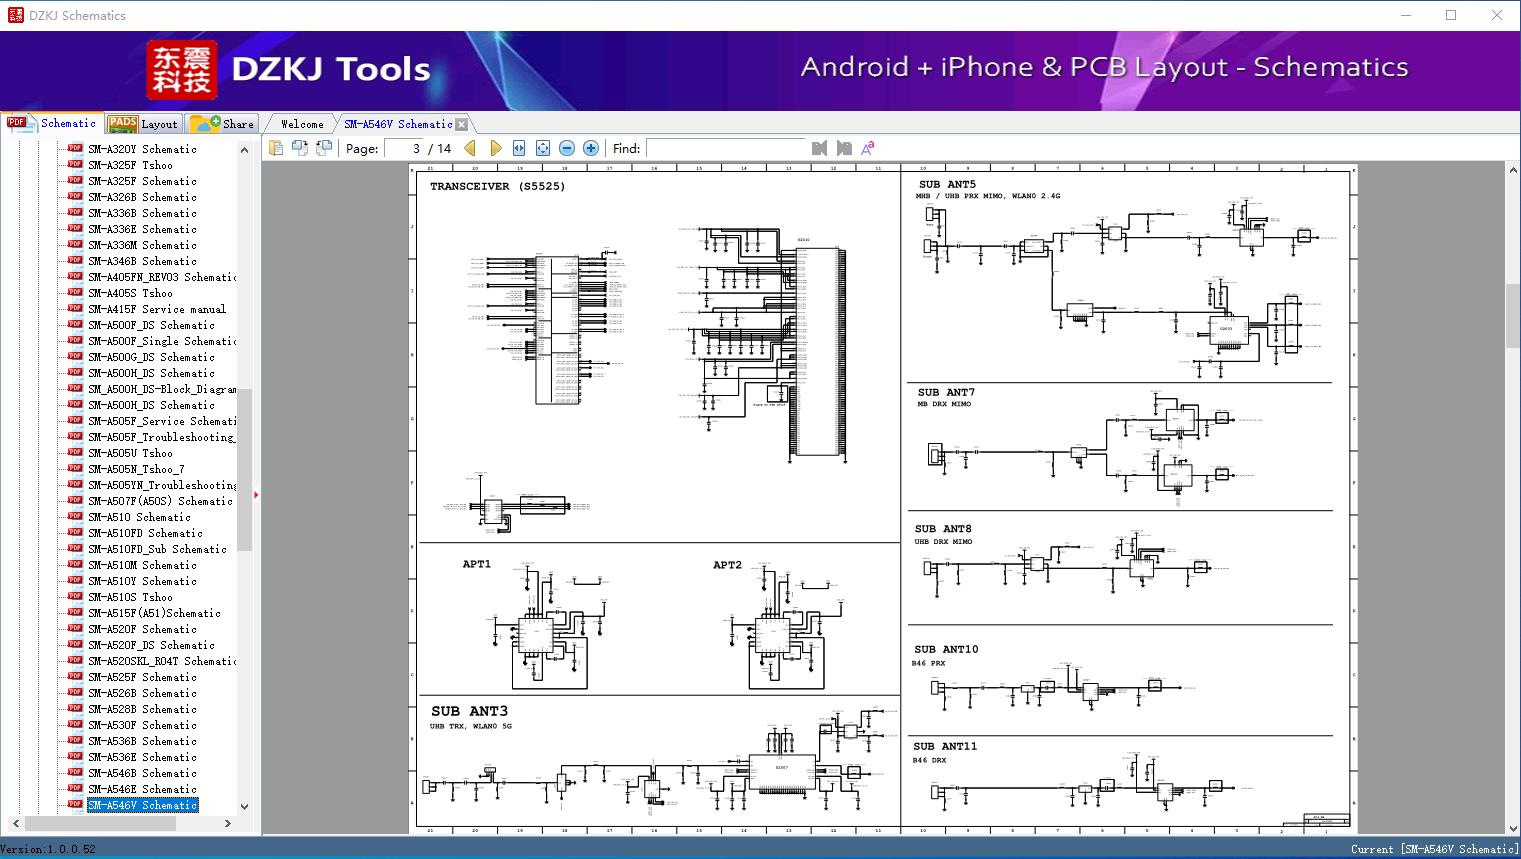Click the tree list vertical scrollbar thumb
Image resolution: width=1521 pixels, height=859 pixels.
[x=244, y=470]
